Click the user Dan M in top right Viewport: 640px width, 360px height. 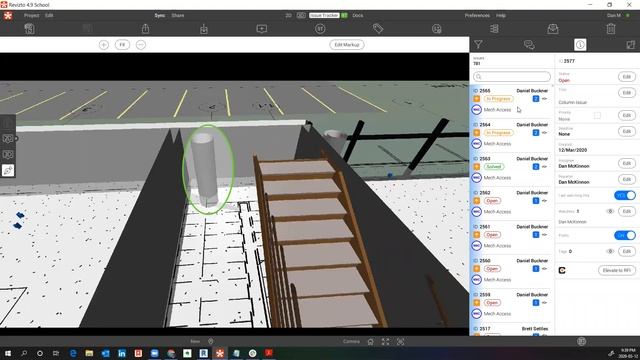(613, 16)
